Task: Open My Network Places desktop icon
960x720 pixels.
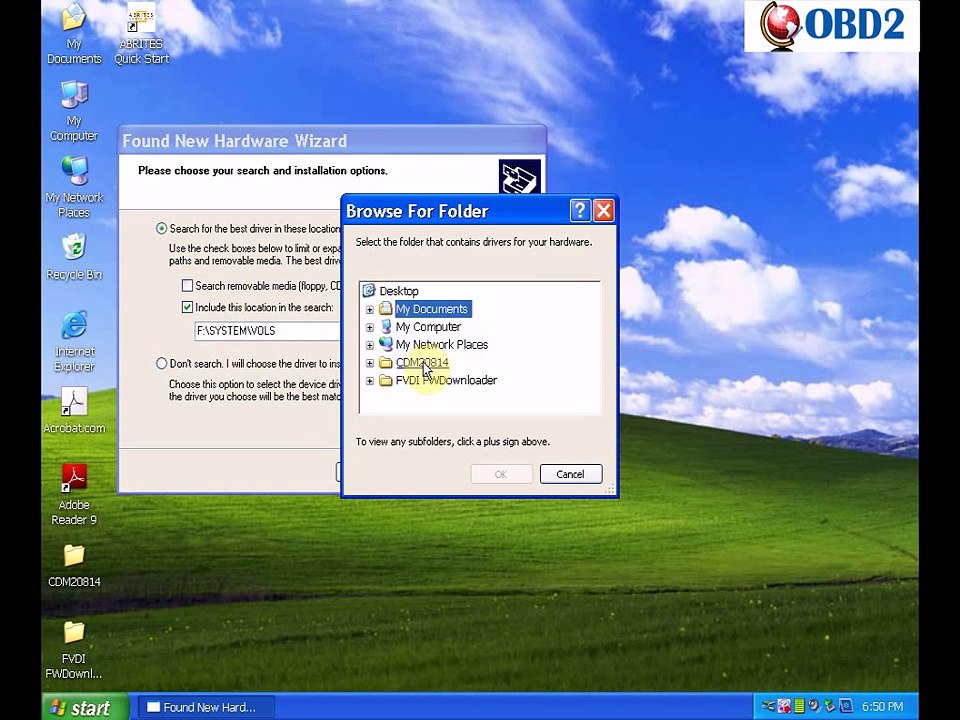Action: point(74,187)
